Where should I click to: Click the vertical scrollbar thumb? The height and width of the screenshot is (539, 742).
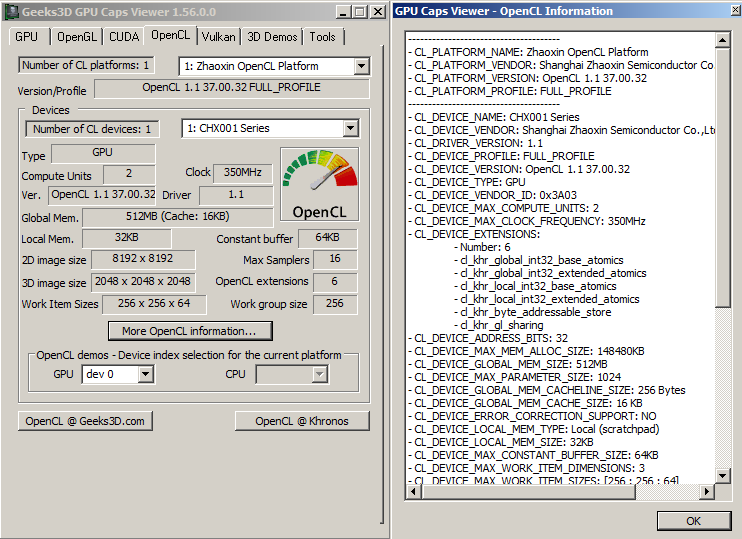pos(722,177)
